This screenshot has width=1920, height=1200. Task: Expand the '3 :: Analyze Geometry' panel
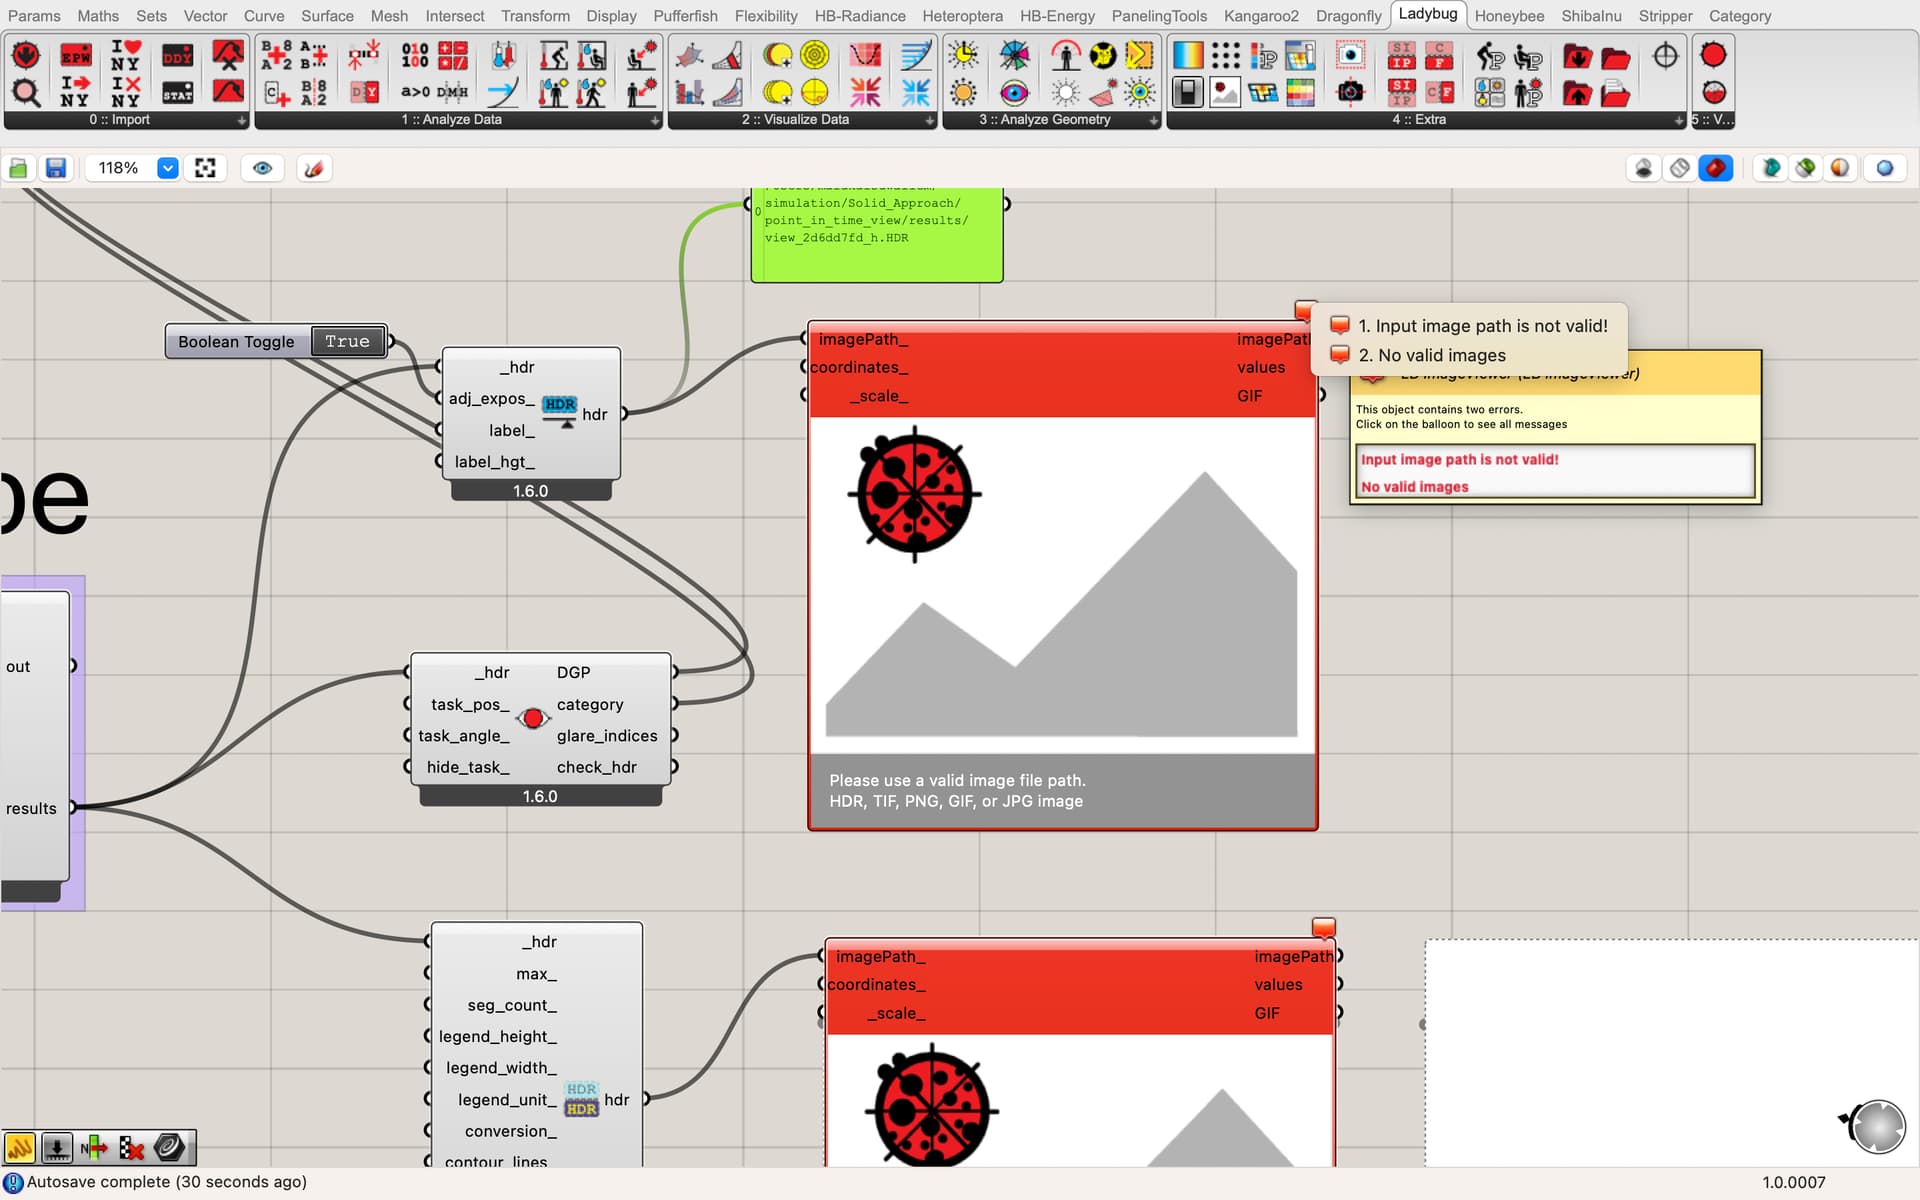tap(1154, 120)
